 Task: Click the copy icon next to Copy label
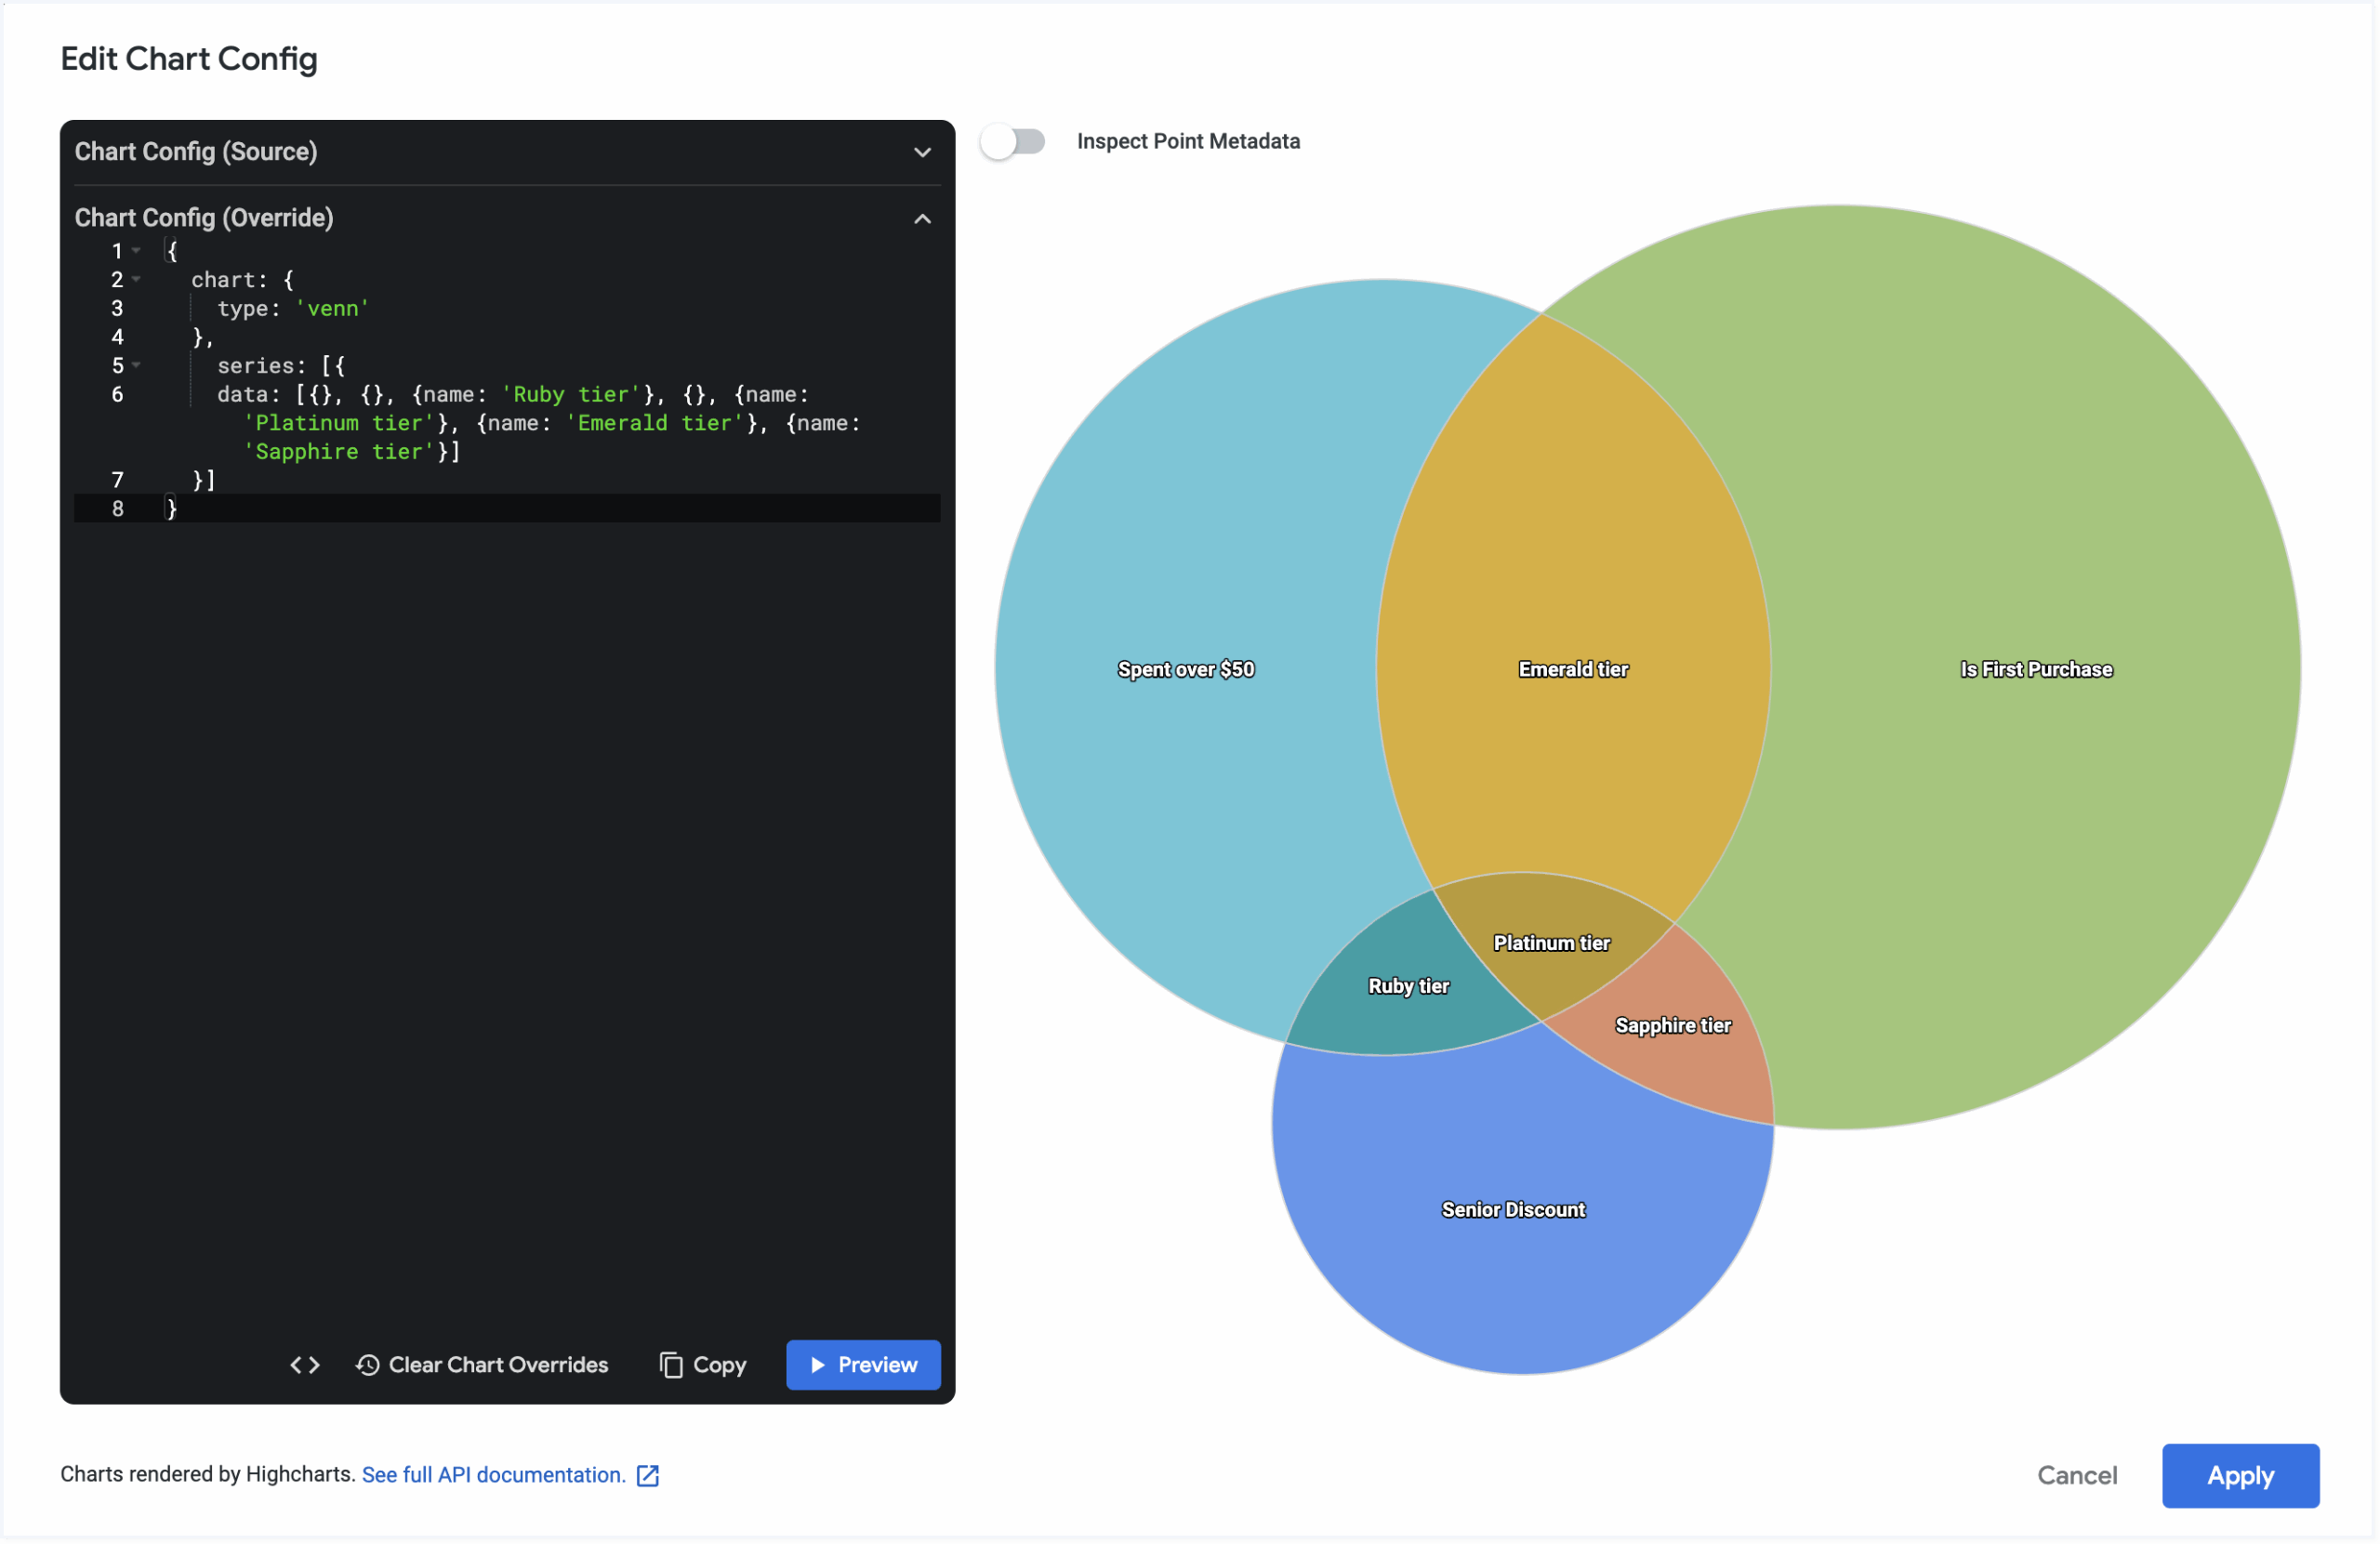tap(671, 1365)
